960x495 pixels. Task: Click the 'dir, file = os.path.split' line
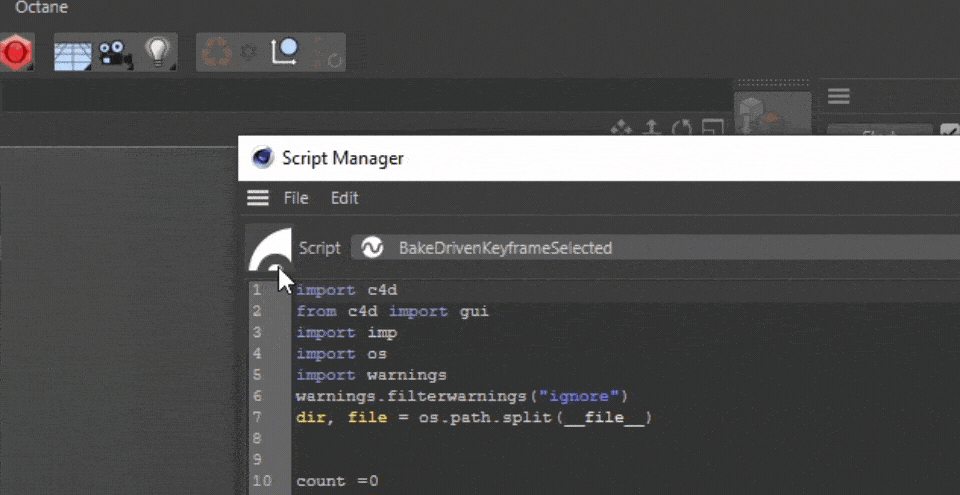point(474,418)
